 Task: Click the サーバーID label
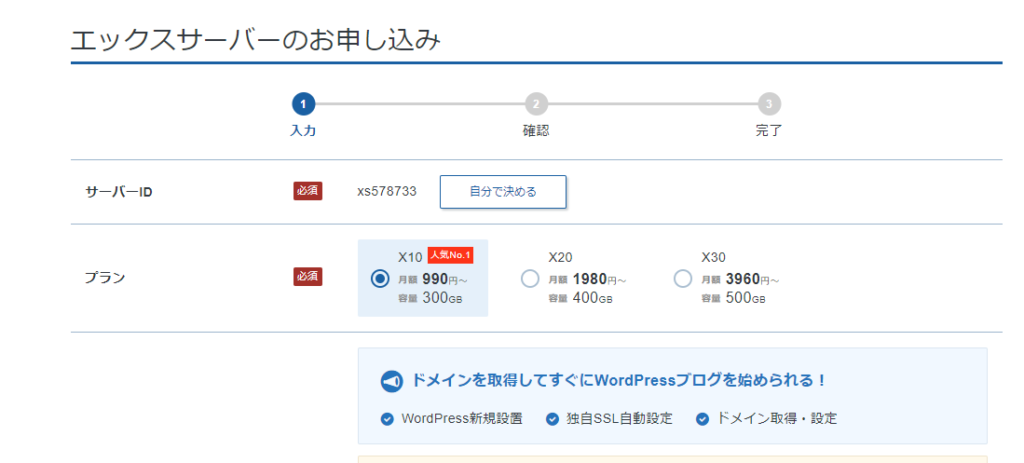pyautogui.click(x=119, y=192)
